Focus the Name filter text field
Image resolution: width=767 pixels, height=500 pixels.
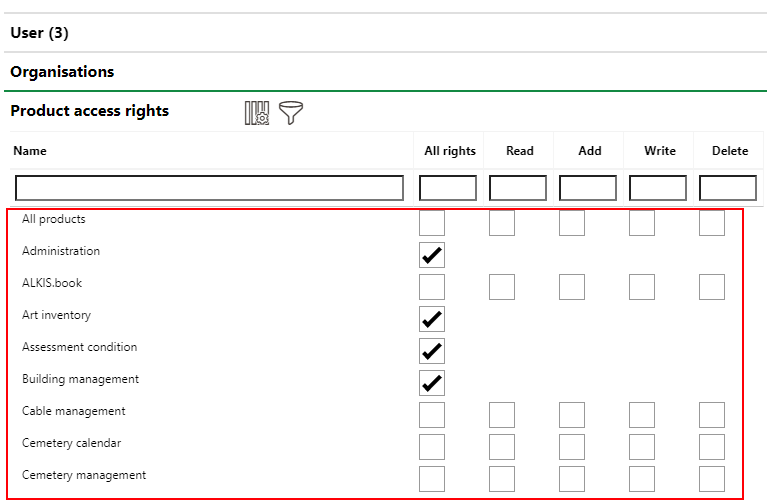click(x=209, y=188)
